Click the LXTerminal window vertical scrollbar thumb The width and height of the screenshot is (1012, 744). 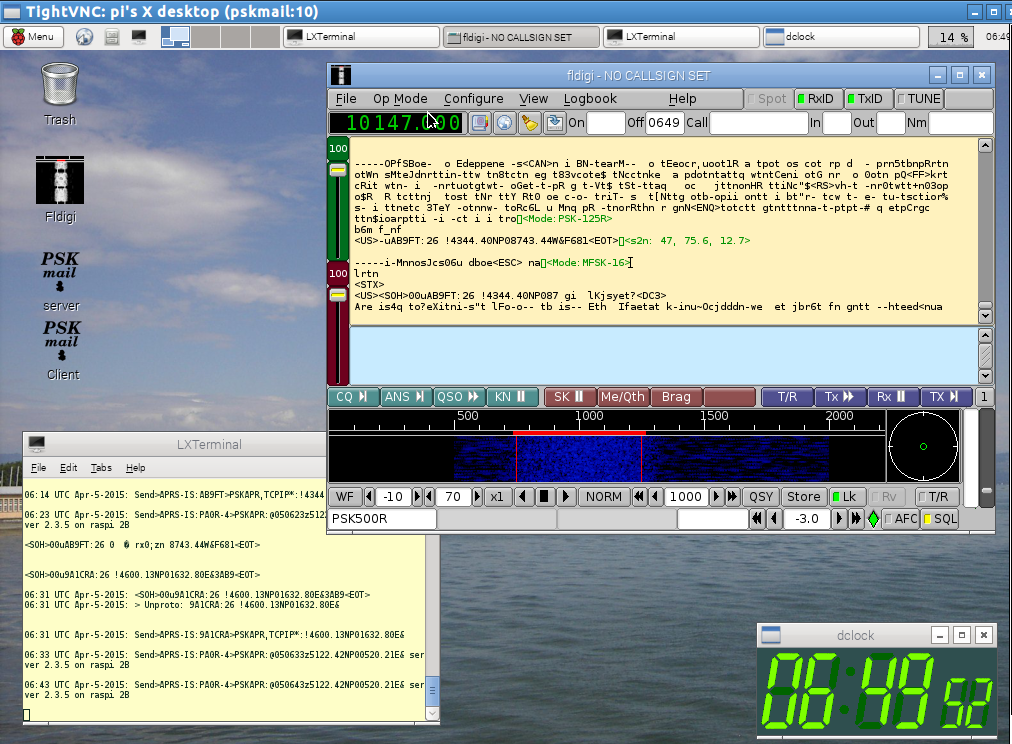click(x=432, y=689)
